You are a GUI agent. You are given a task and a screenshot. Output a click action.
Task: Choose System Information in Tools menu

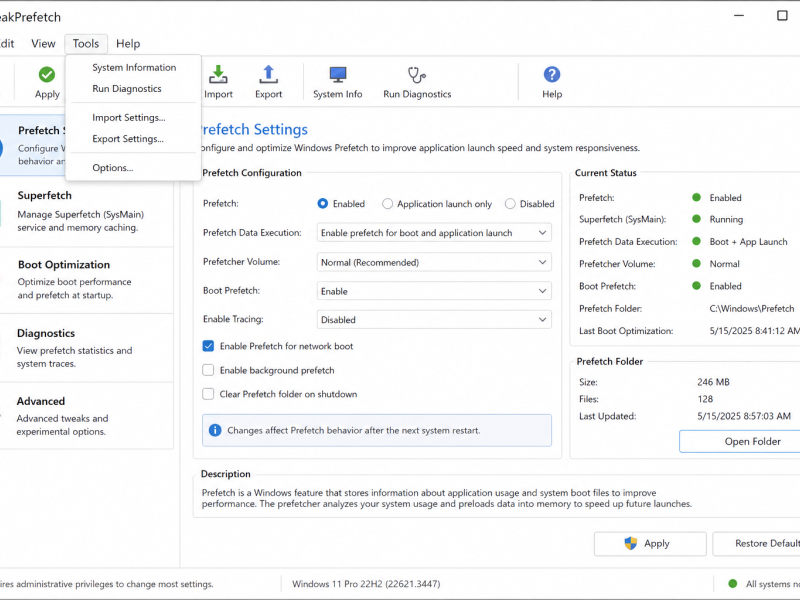(133, 67)
